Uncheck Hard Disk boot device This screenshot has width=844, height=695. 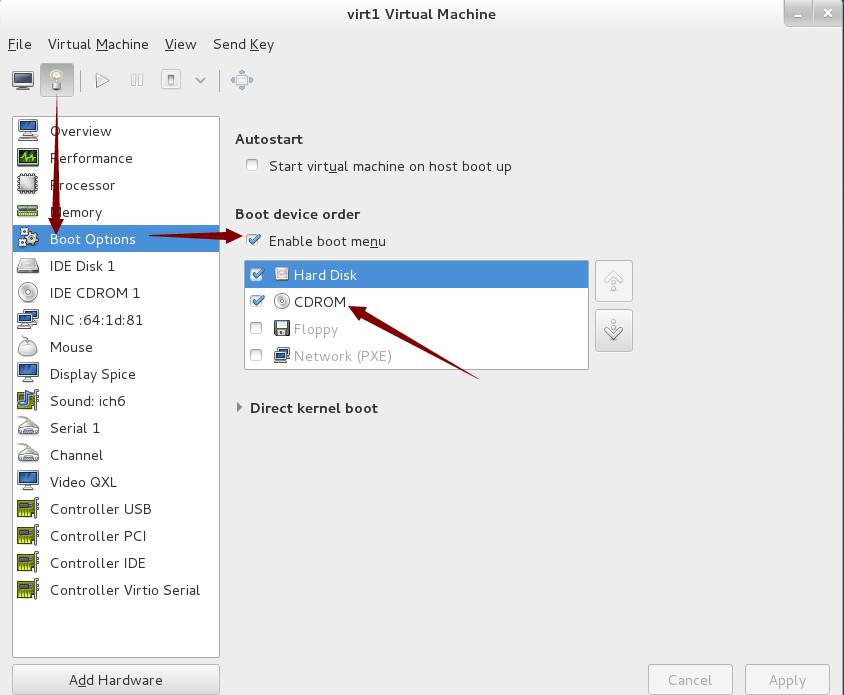coord(257,274)
